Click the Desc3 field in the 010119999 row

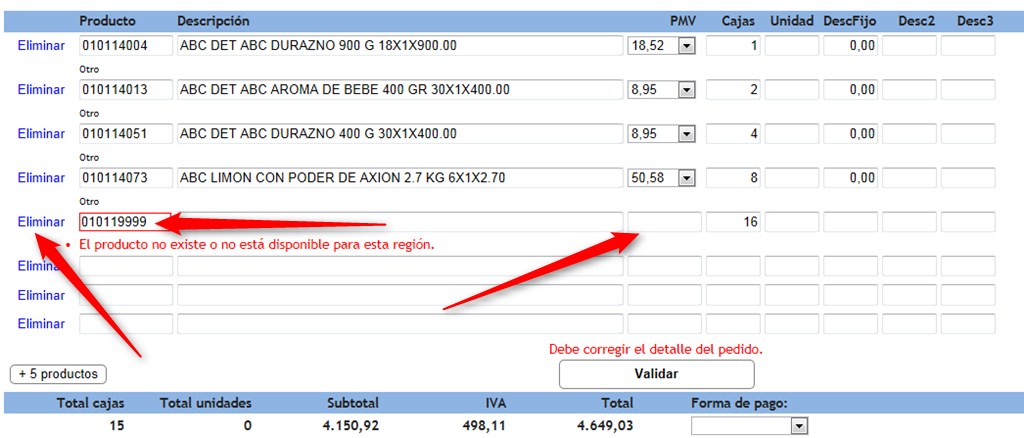click(x=968, y=222)
